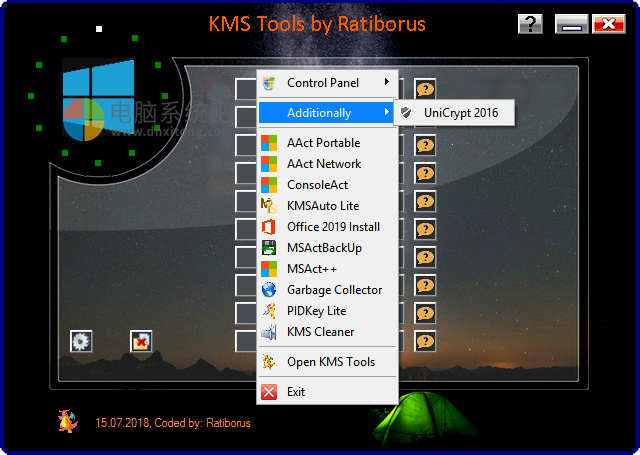This screenshot has height=455, width=640.
Task: Select AAct Network from the menu
Action: point(323,164)
